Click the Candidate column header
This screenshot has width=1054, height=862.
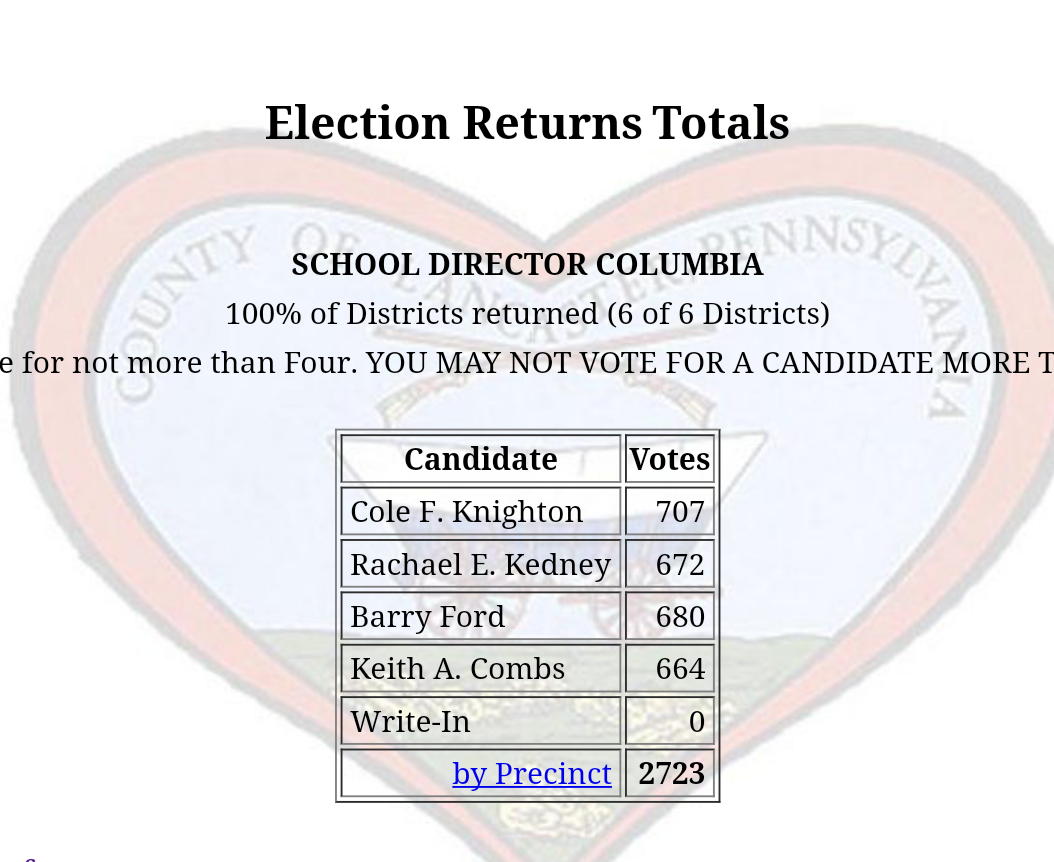(480, 459)
